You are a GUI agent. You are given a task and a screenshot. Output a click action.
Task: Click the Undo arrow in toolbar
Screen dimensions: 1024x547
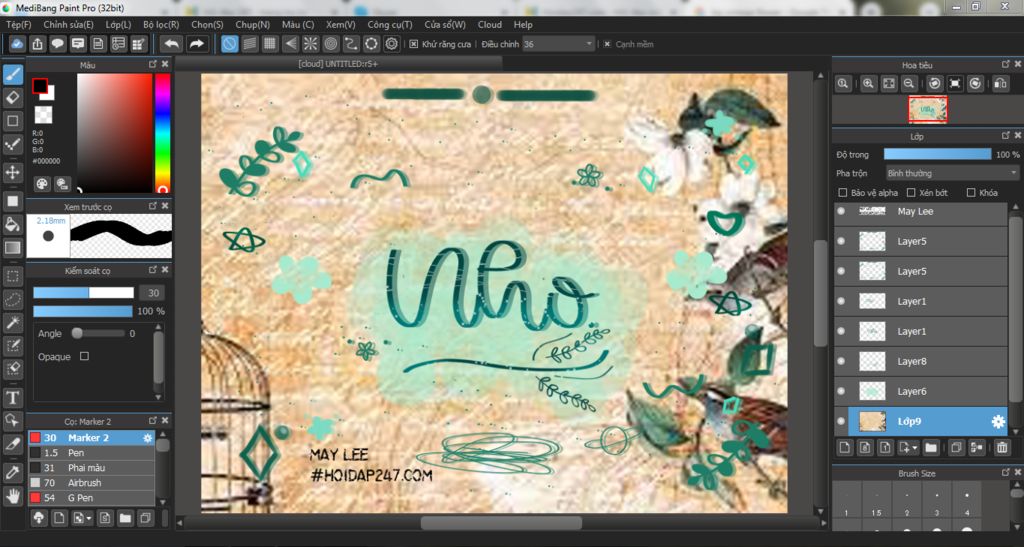pyautogui.click(x=172, y=44)
